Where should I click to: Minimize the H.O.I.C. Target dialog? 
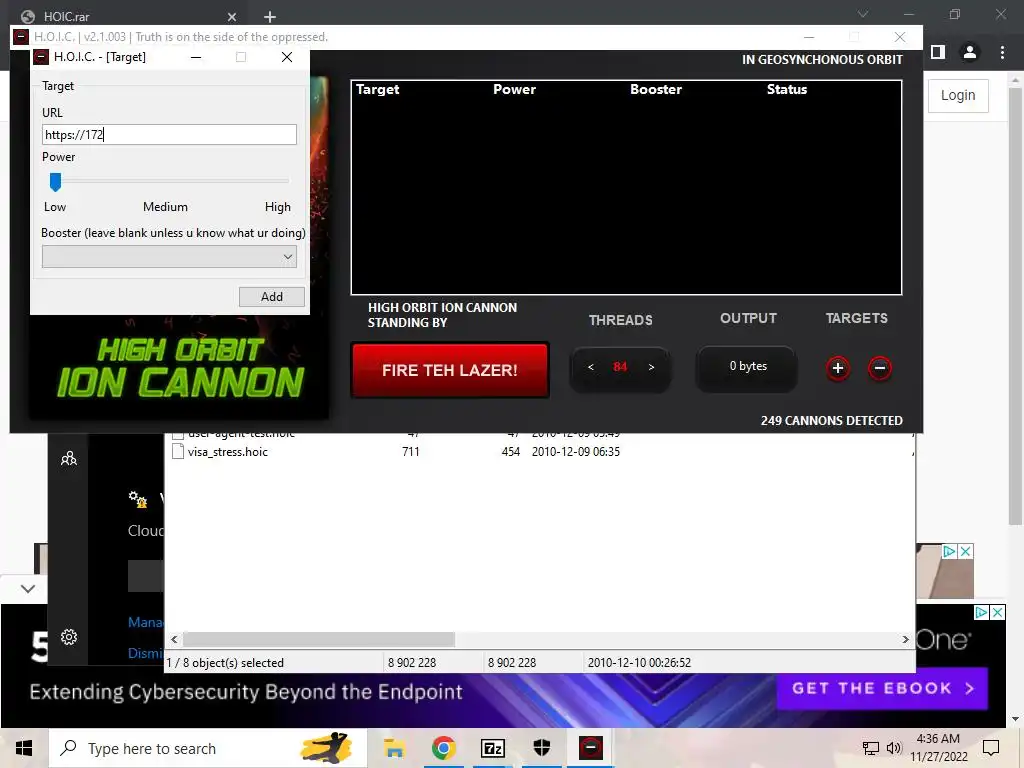coord(196,57)
